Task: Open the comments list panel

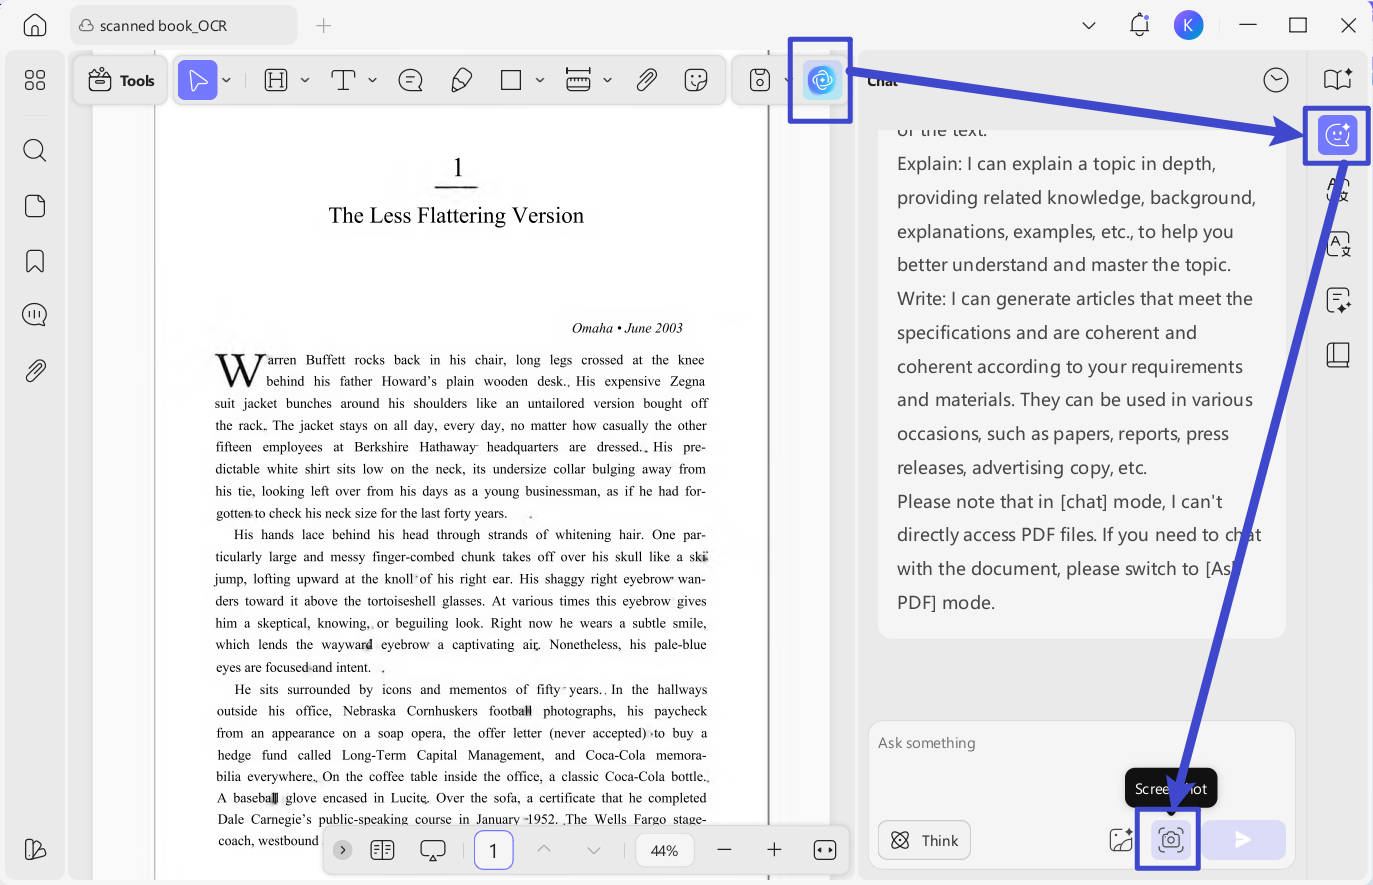Action: [x=35, y=315]
